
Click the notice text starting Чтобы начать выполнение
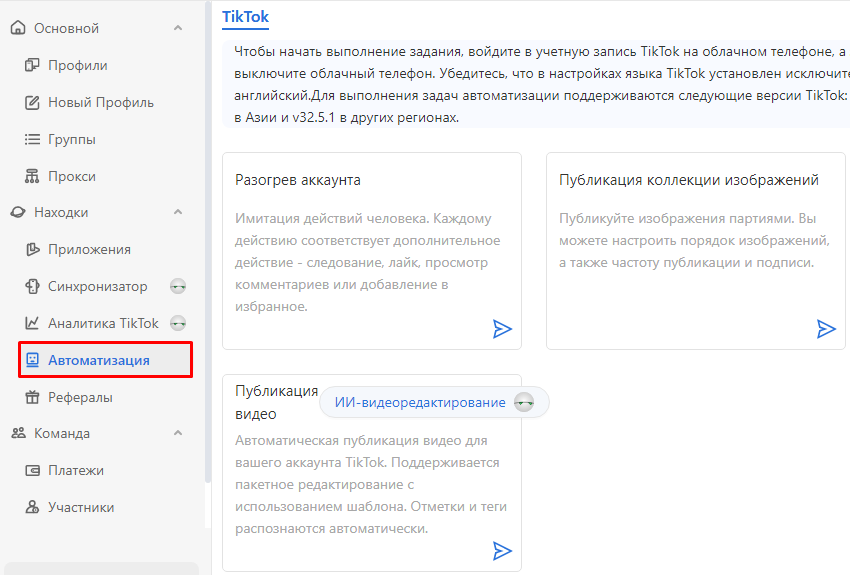[541, 85]
